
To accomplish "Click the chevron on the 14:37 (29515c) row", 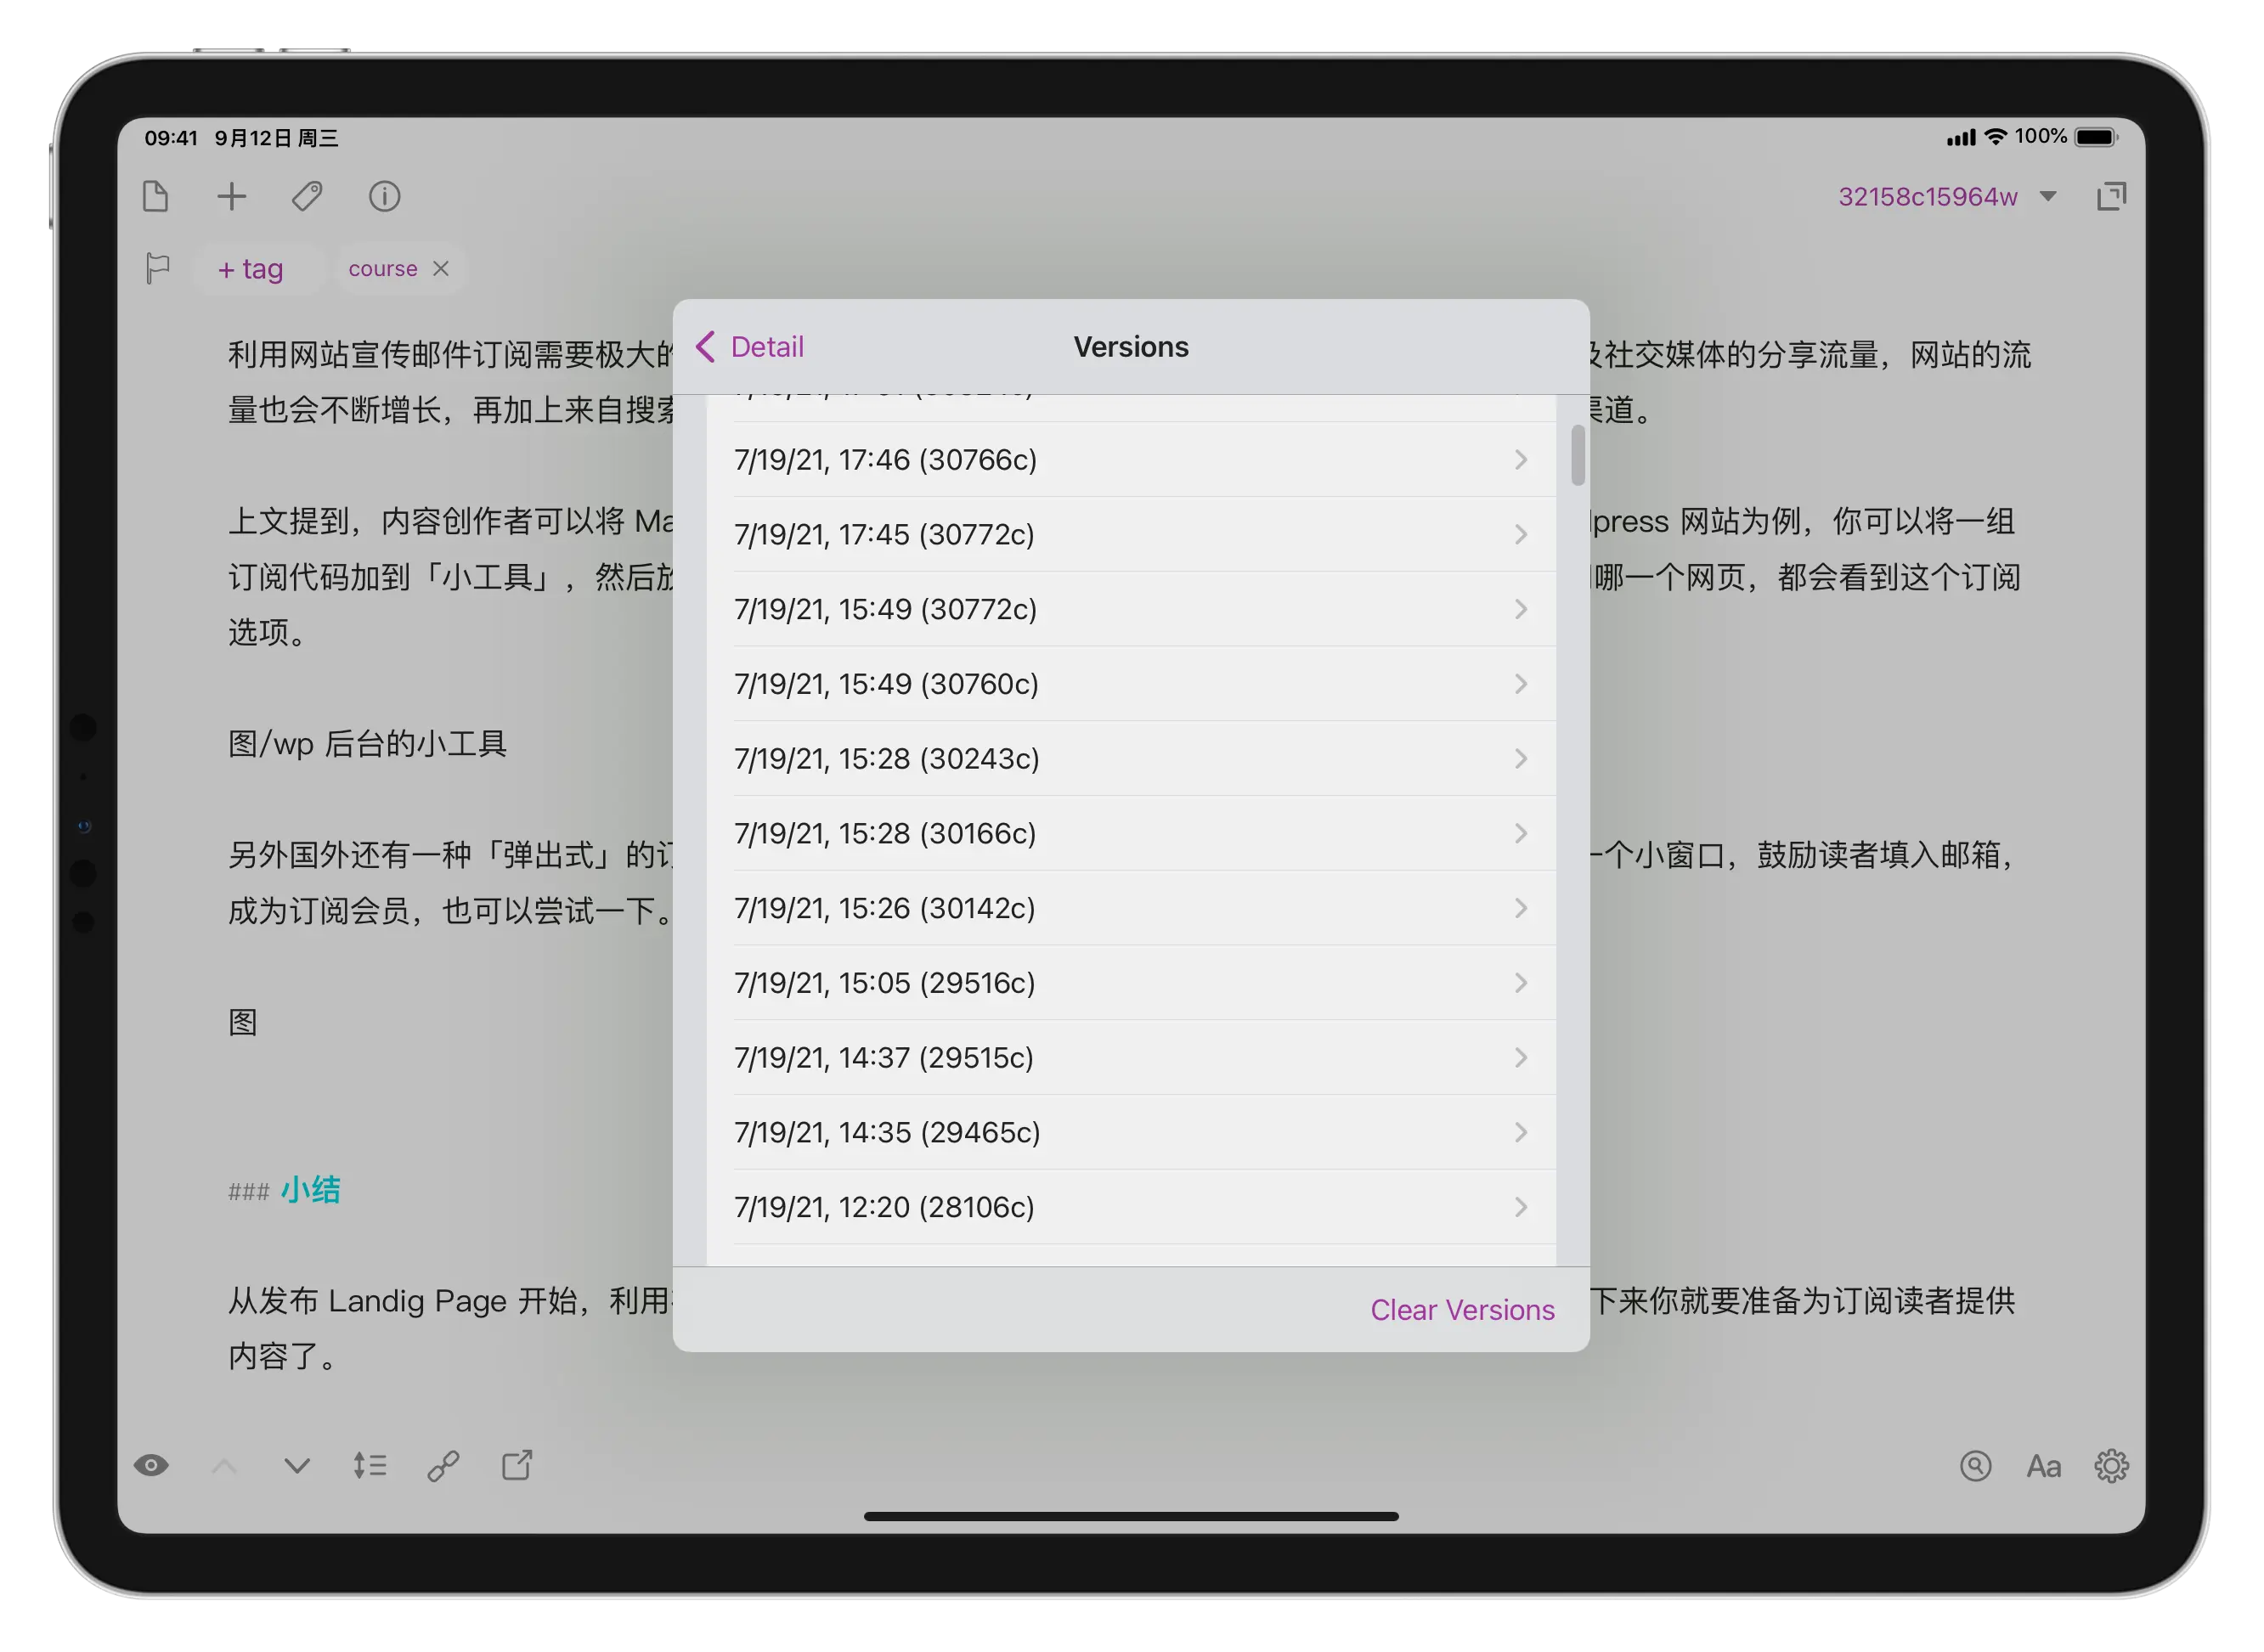I will (1521, 1057).
